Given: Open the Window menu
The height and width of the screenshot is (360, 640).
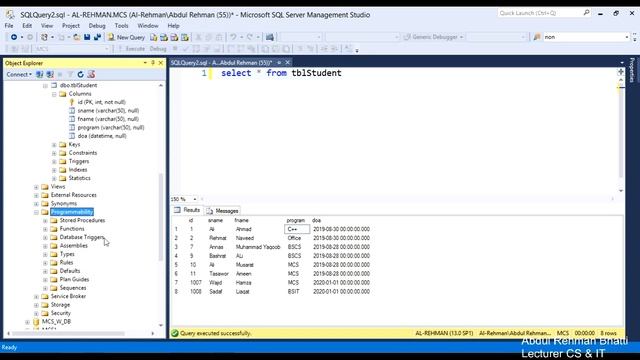Looking at the screenshot, I should tap(148, 25).
